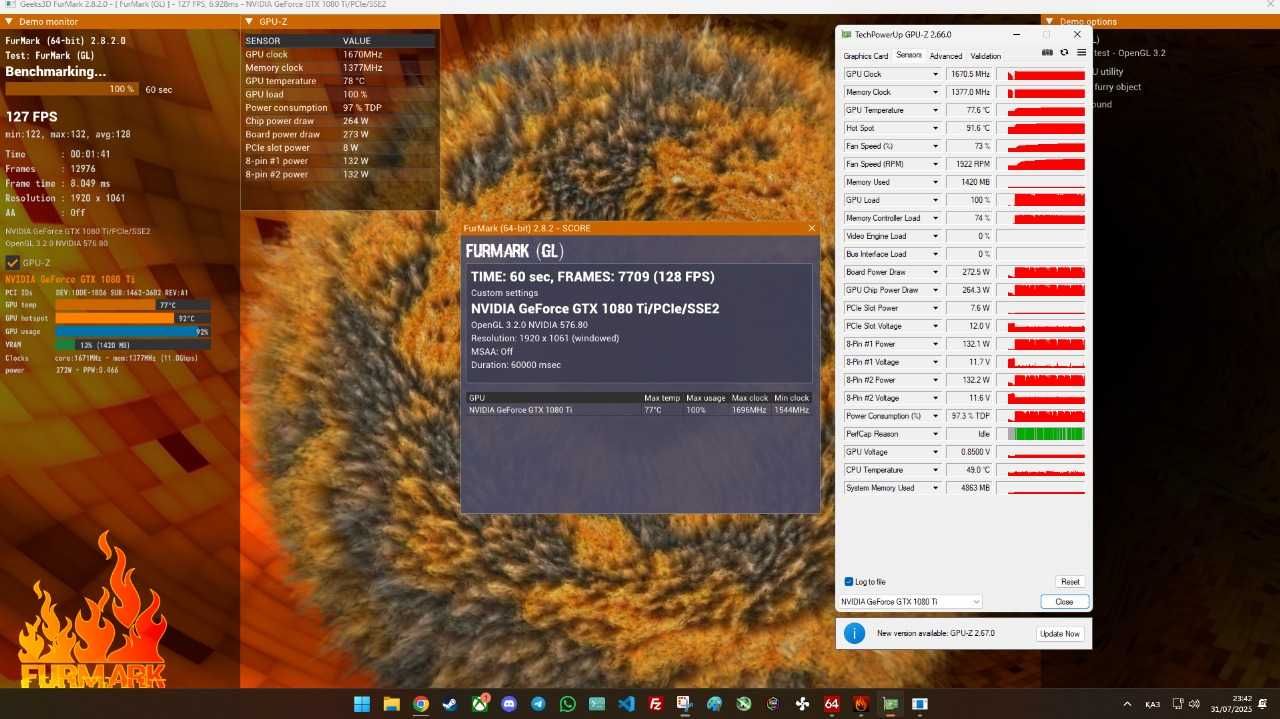Open Windows Start menu
The height and width of the screenshot is (719, 1280).
click(x=361, y=704)
